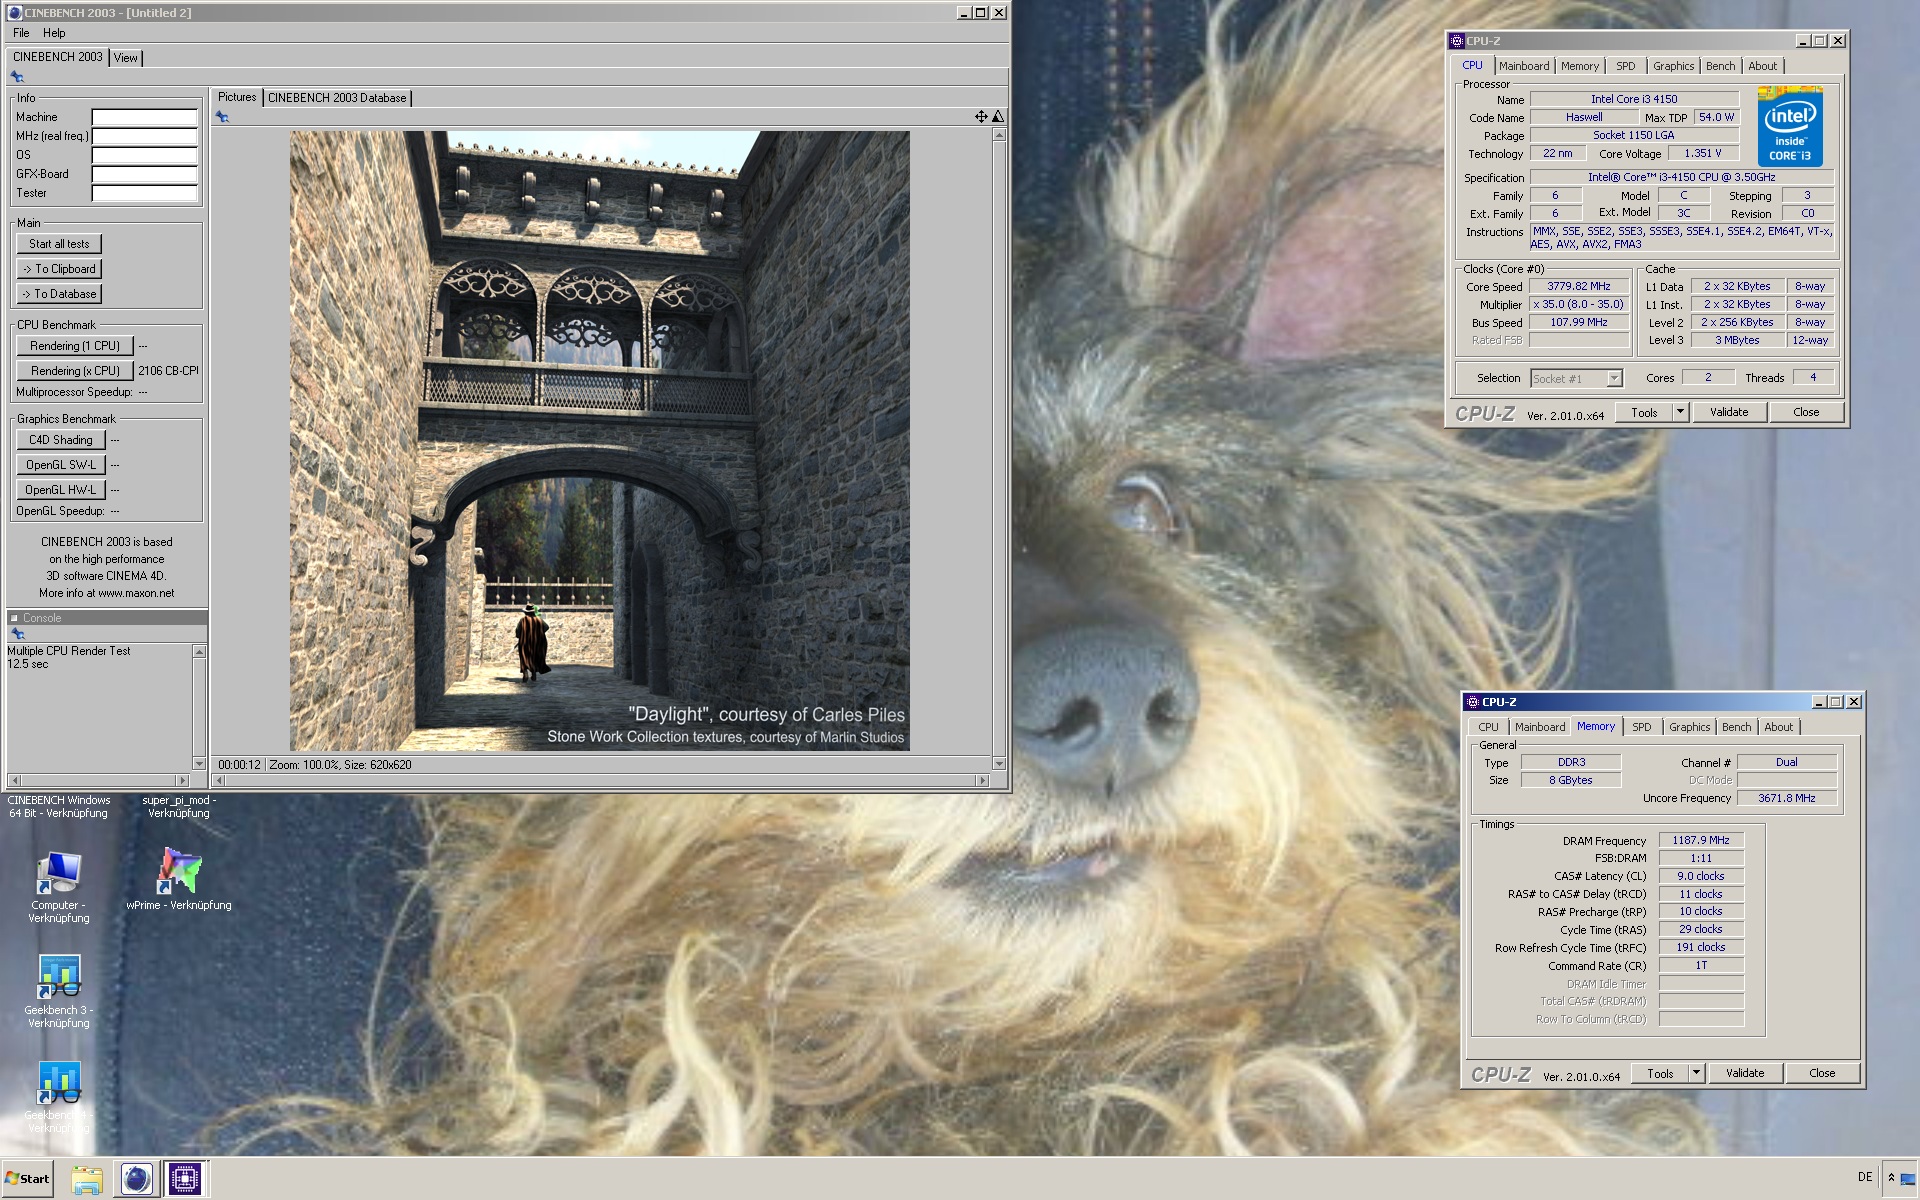Open the Bench tab in the lower CPU-Z window
The image size is (1920, 1200).
[1737, 727]
